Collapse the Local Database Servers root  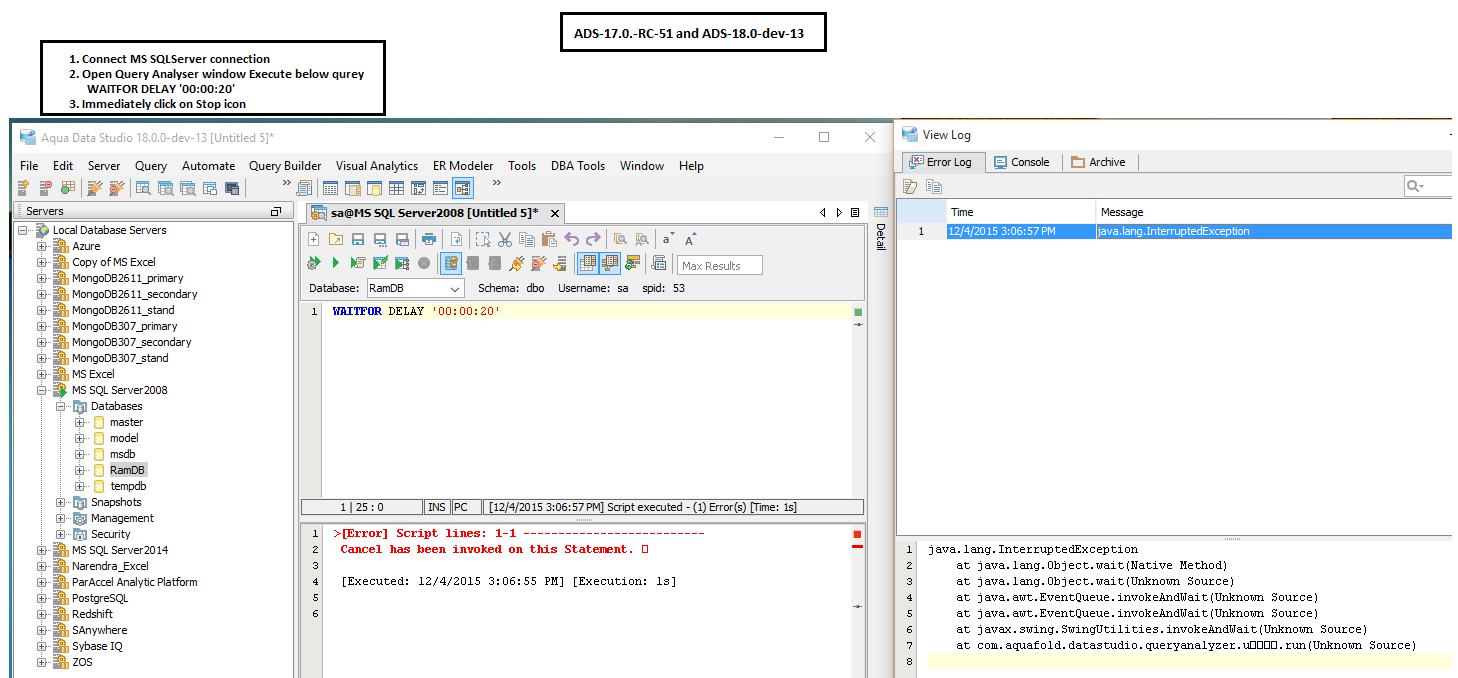pyautogui.click(x=22, y=230)
